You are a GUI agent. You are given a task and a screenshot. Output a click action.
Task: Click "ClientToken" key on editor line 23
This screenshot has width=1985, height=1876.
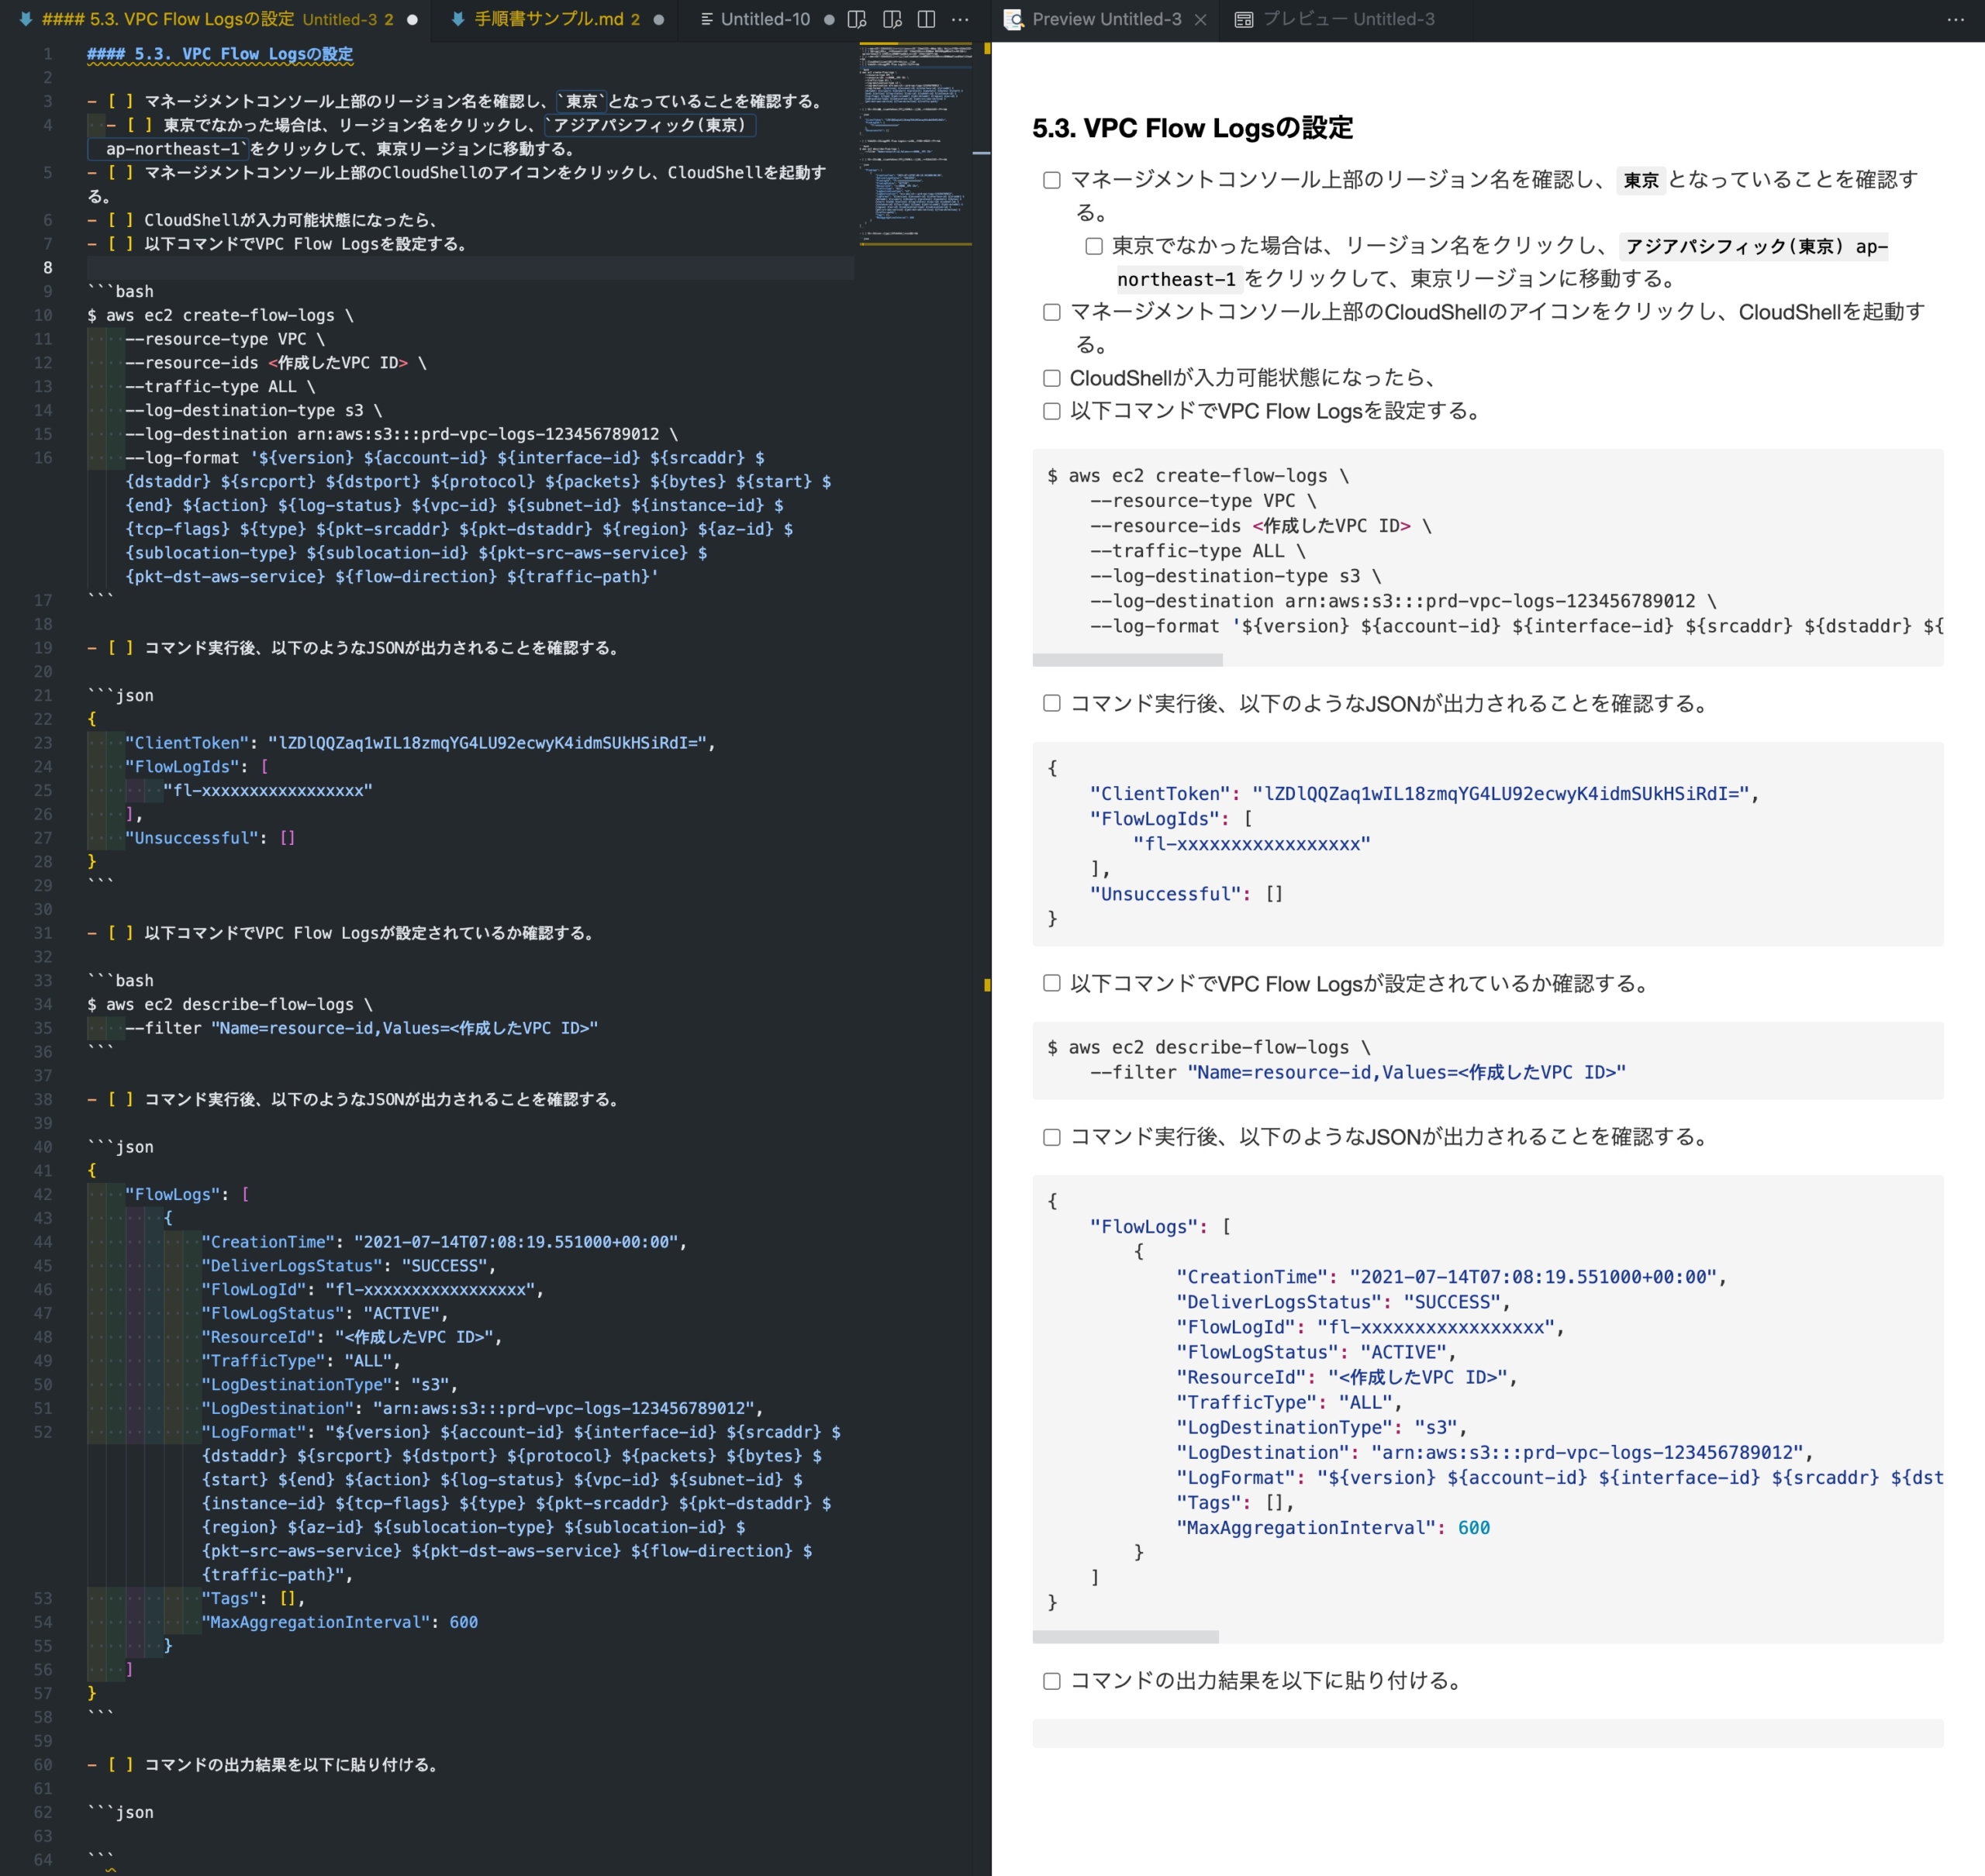187,743
